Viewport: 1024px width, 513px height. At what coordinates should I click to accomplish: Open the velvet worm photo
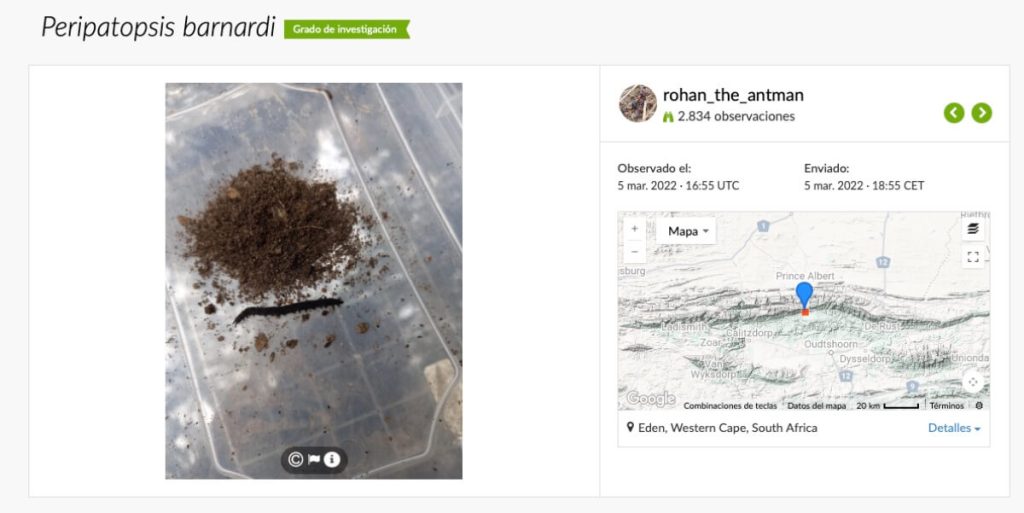click(x=313, y=281)
